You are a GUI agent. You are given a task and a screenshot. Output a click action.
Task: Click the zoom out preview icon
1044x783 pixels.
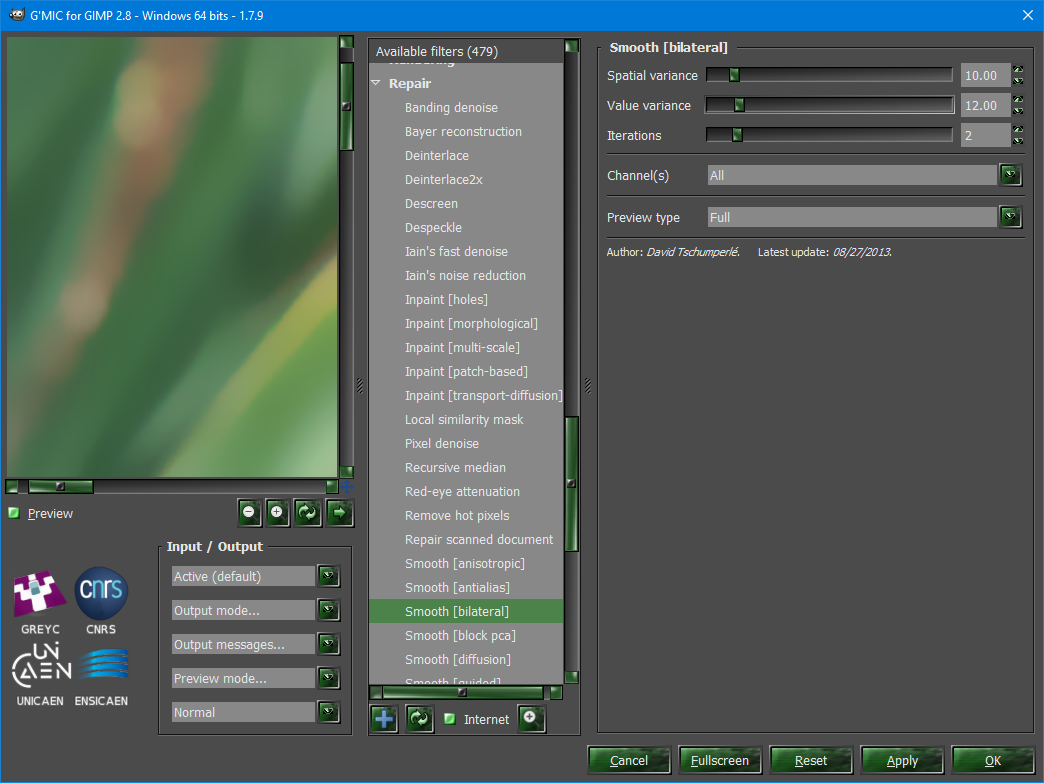pos(249,513)
